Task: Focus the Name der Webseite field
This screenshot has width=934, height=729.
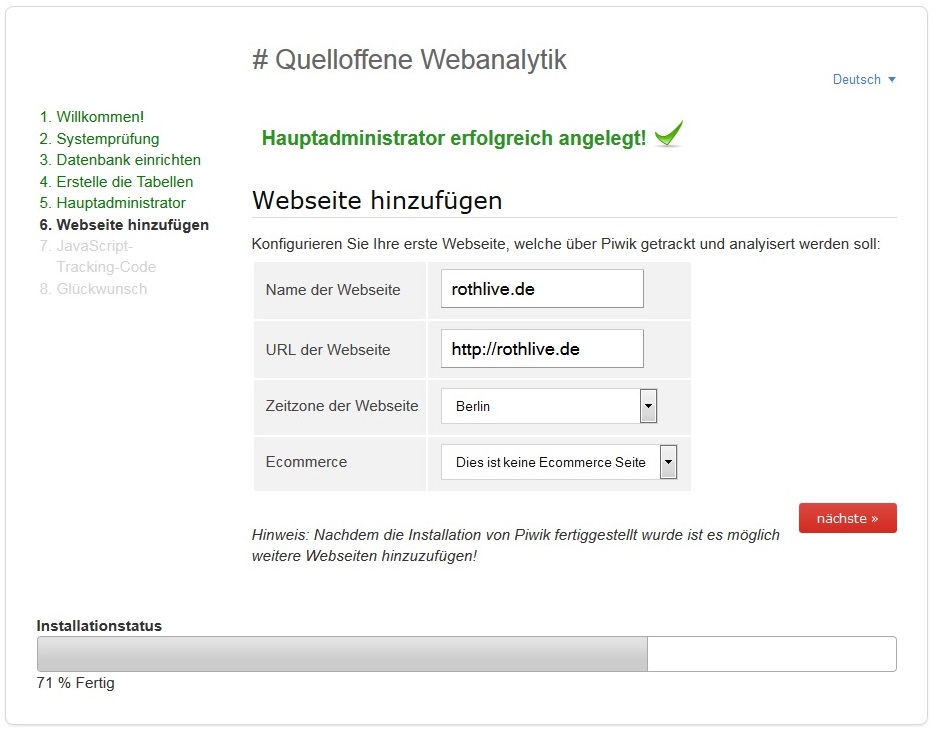Action: click(542, 289)
